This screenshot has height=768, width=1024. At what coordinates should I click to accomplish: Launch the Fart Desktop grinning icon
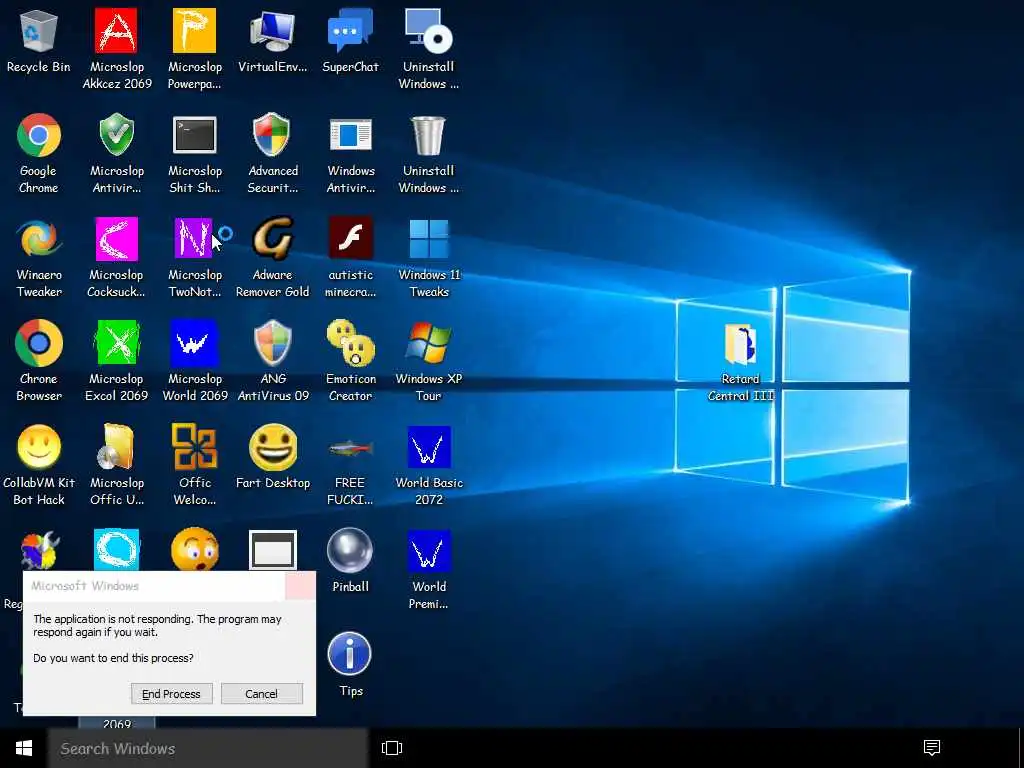pyautogui.click(x=272, y=447)
